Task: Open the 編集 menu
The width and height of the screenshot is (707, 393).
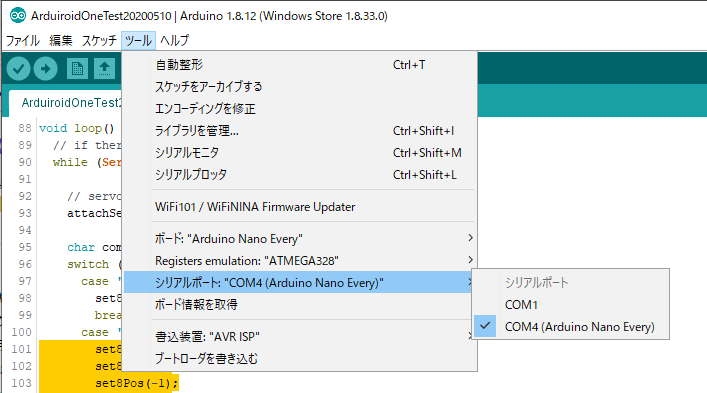Action: pyautogui.click(x=61, y=41)
